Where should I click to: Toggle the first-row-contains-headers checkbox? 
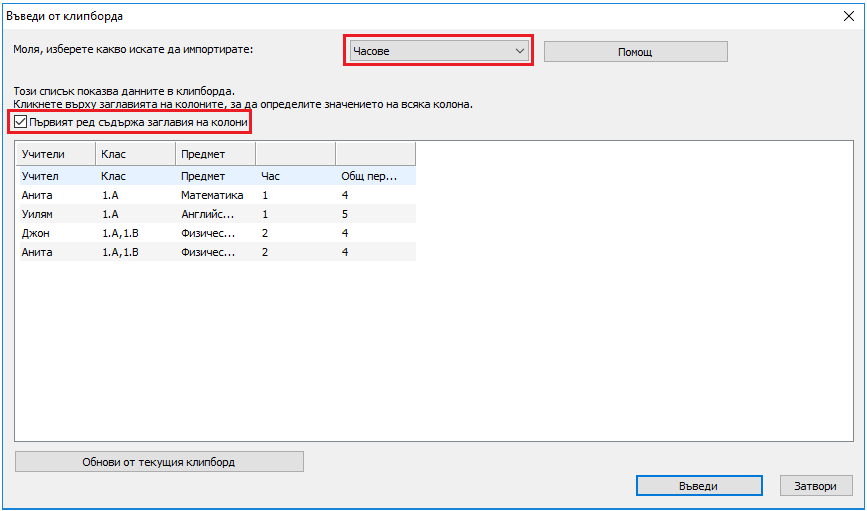pos(22,122)
